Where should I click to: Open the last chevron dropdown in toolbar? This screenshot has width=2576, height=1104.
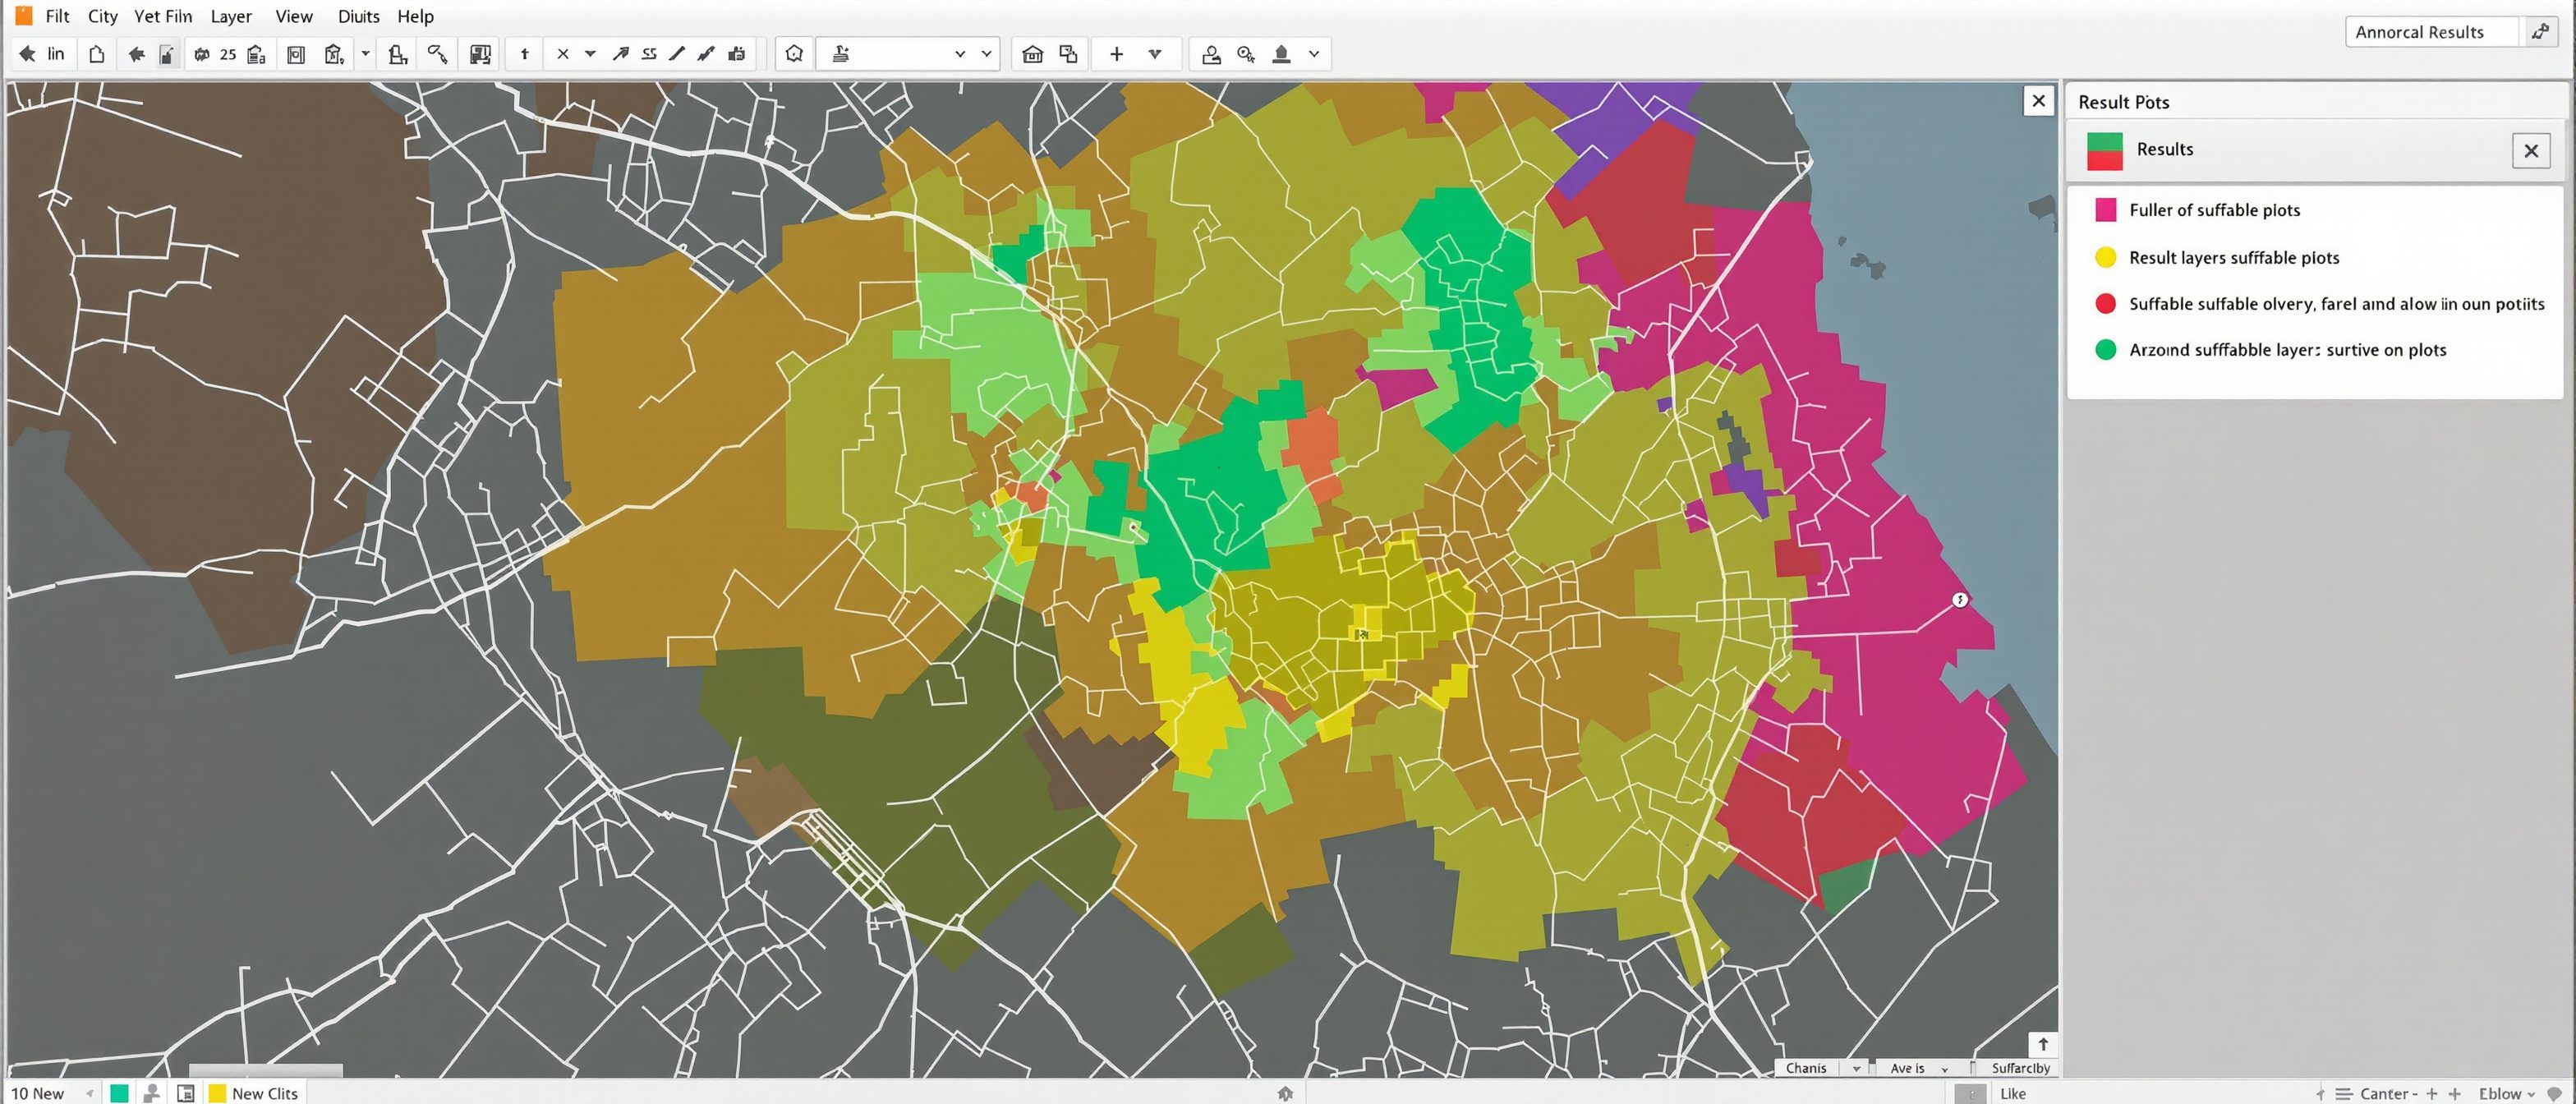[x=1314, y=54]
